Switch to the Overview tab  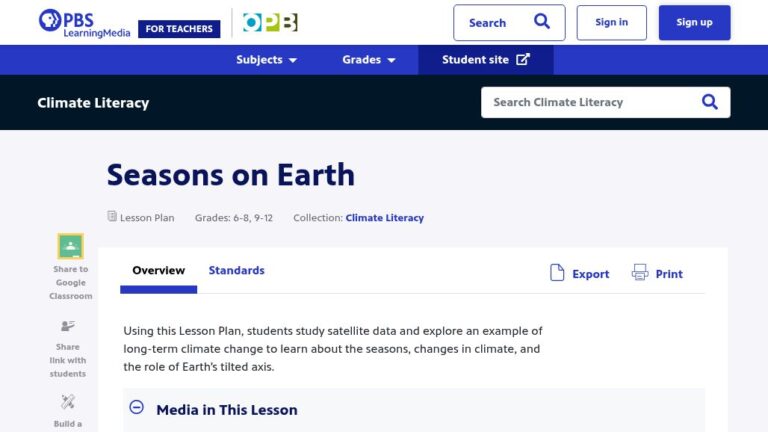coord(159,270)
